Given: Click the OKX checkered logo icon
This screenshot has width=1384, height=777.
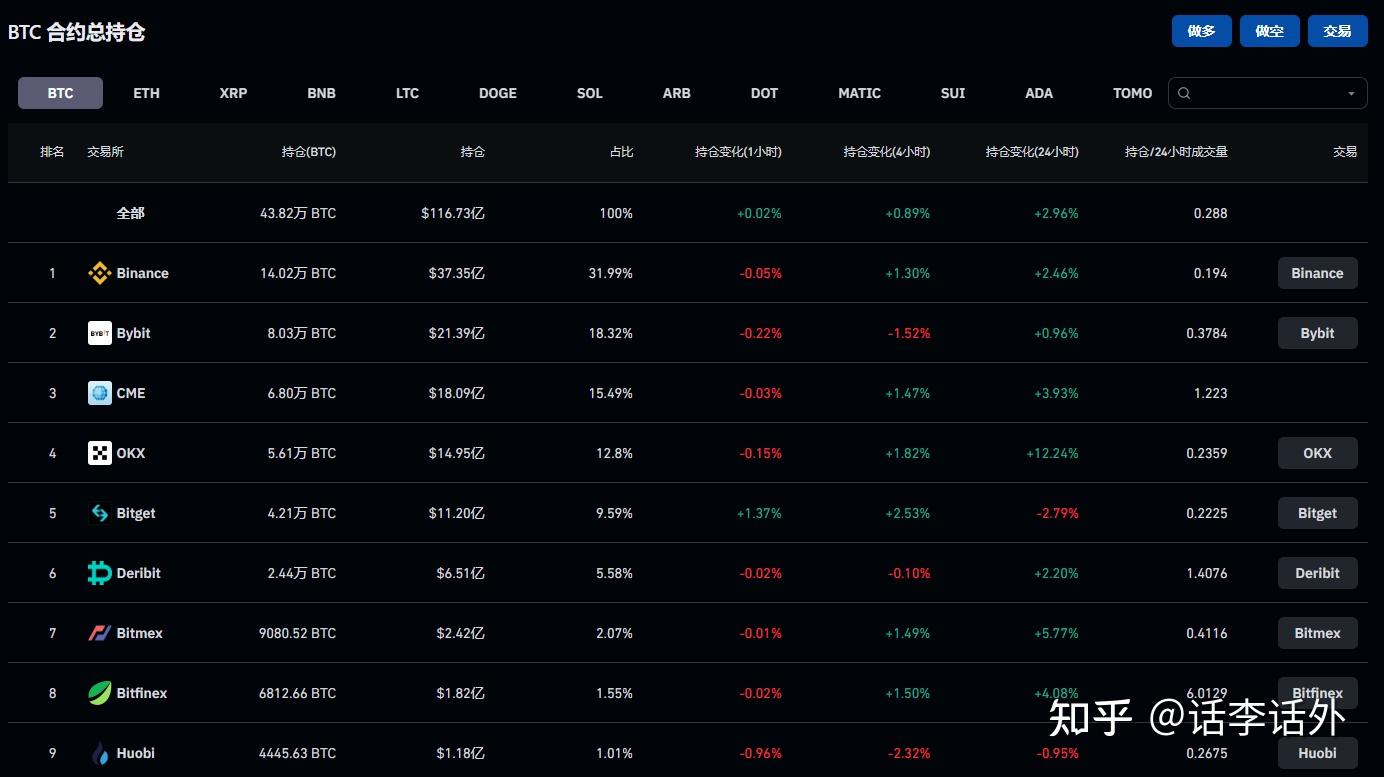Looking at the screenshot, I should 99,453.
